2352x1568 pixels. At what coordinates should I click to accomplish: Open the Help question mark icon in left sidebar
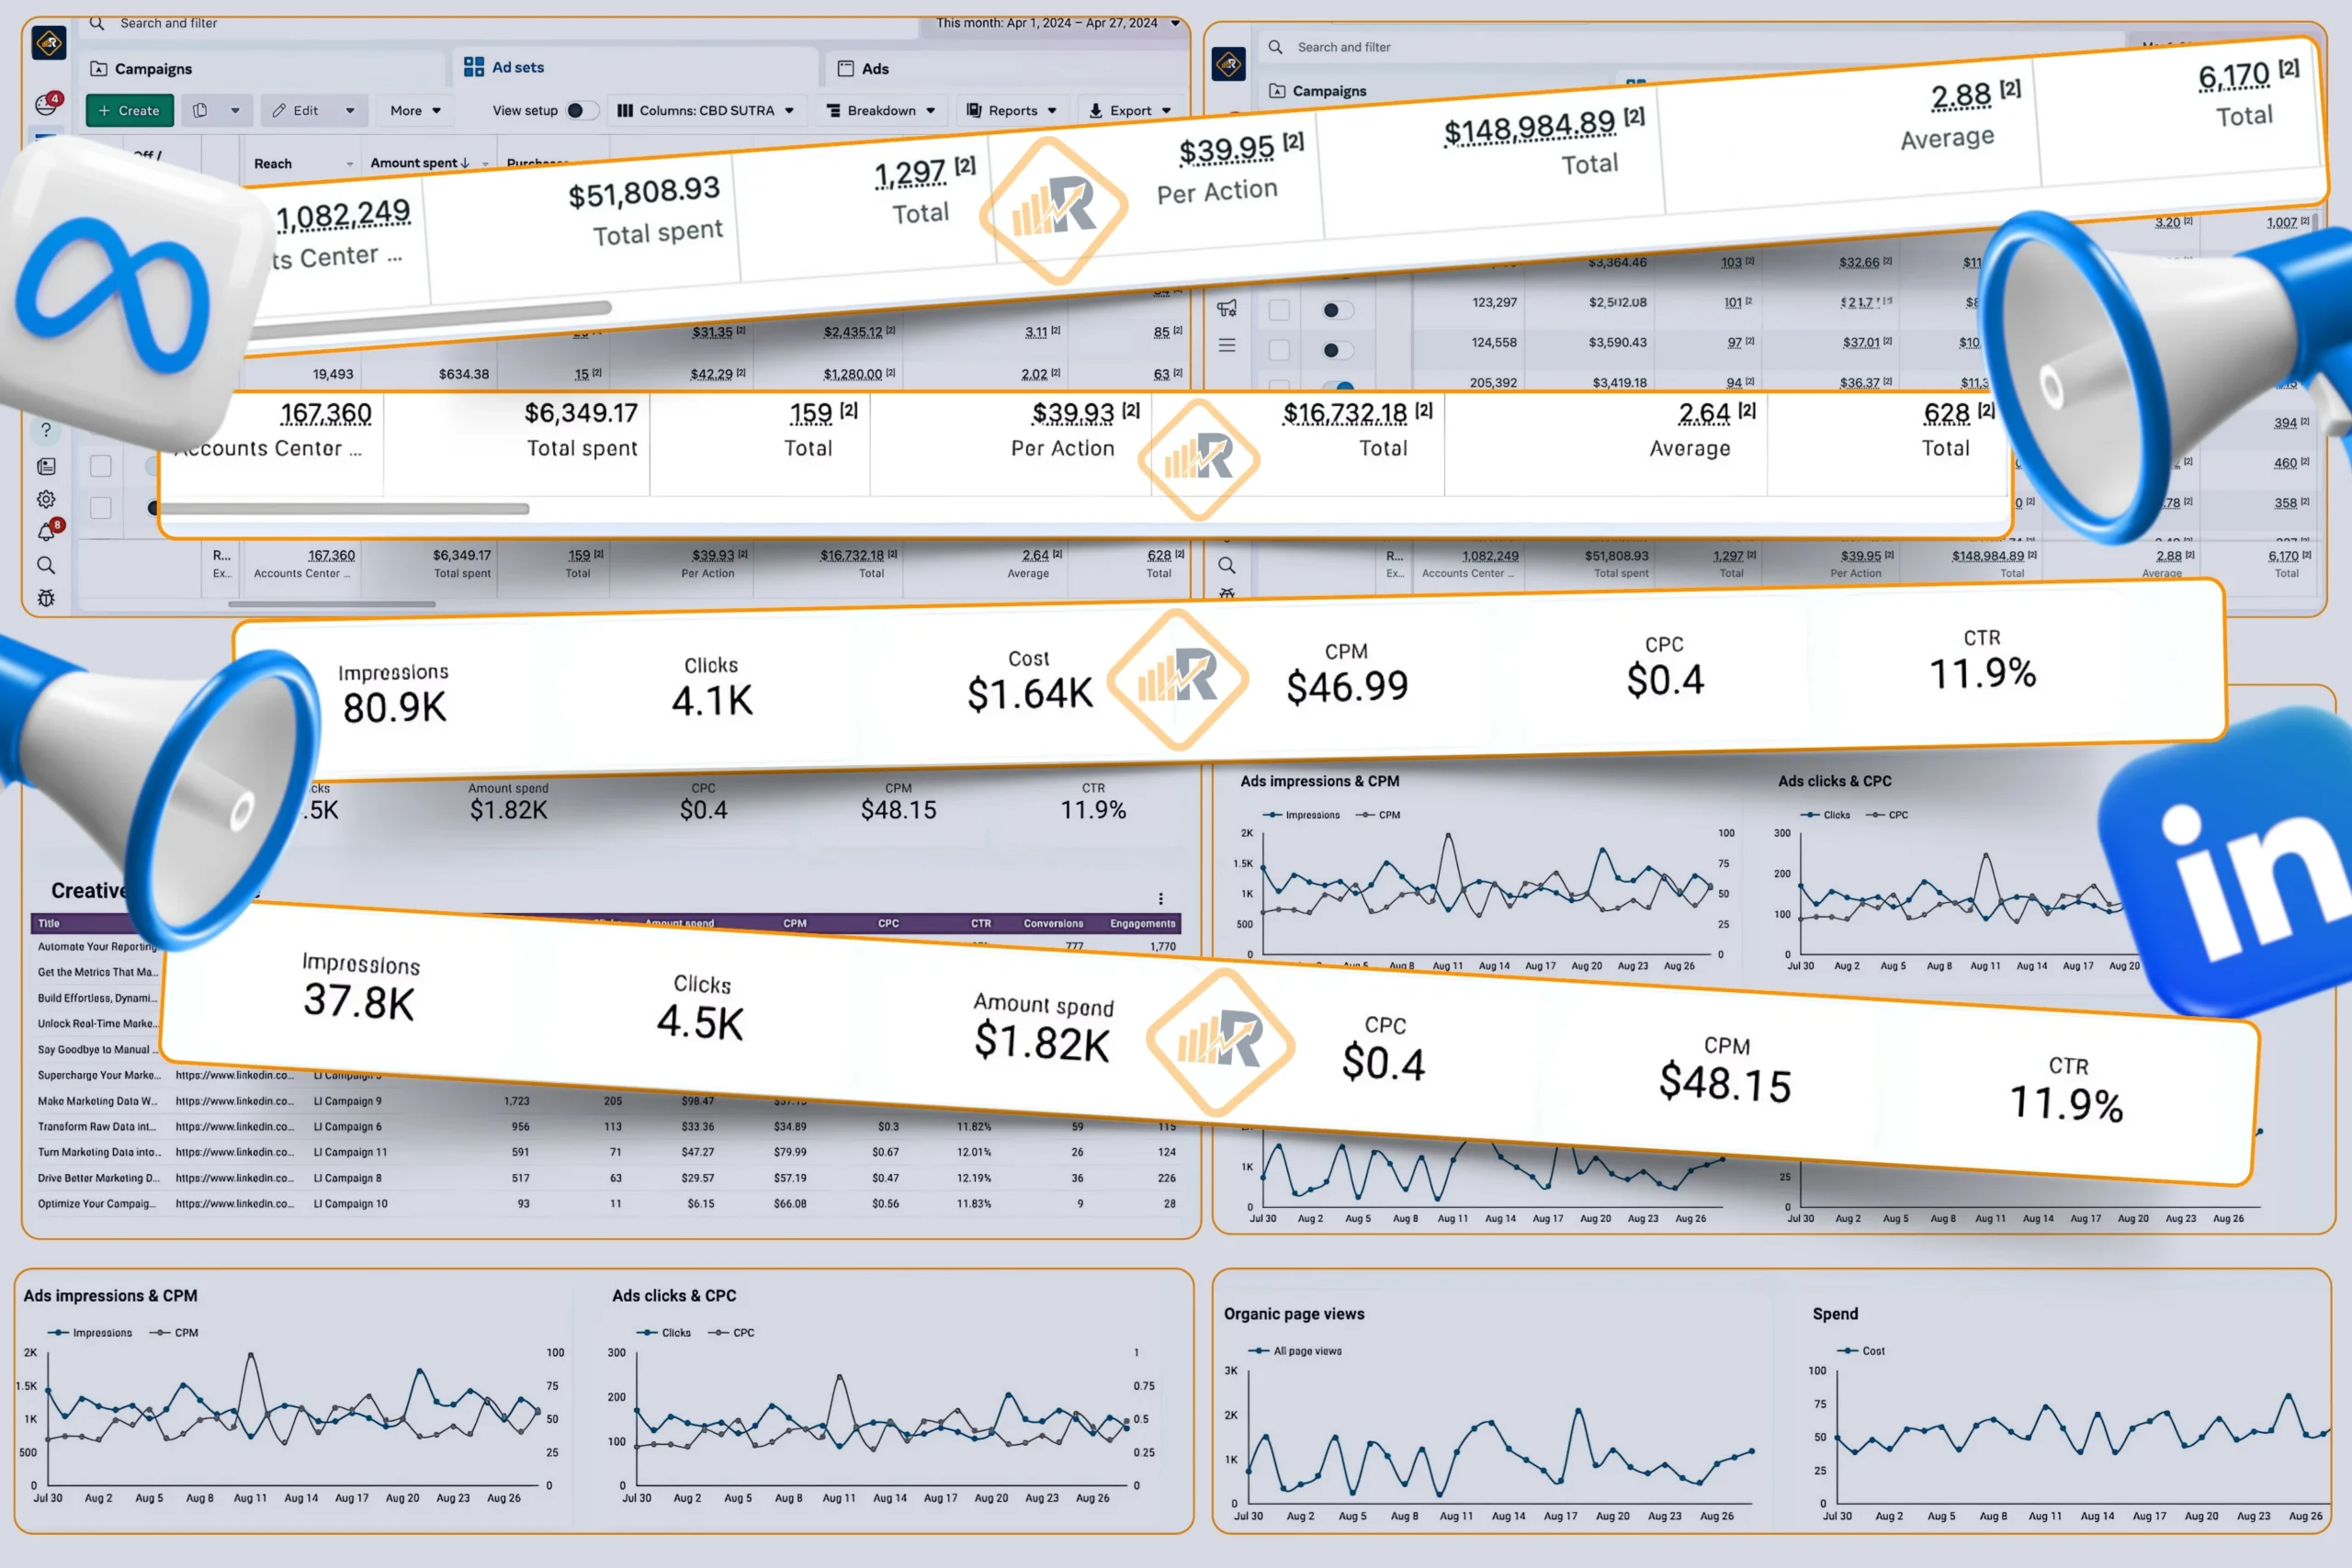click(x=46, y=431)
